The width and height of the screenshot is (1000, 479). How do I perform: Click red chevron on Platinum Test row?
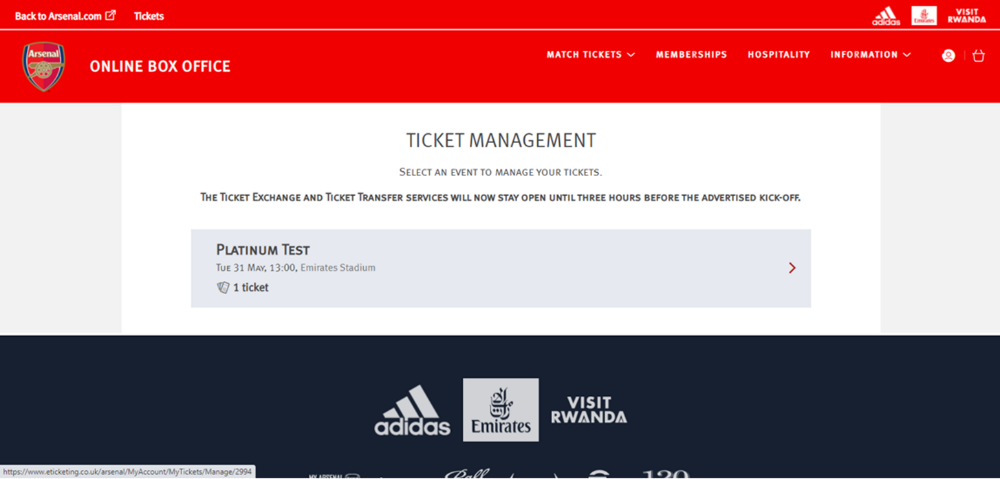click(792, 268)
